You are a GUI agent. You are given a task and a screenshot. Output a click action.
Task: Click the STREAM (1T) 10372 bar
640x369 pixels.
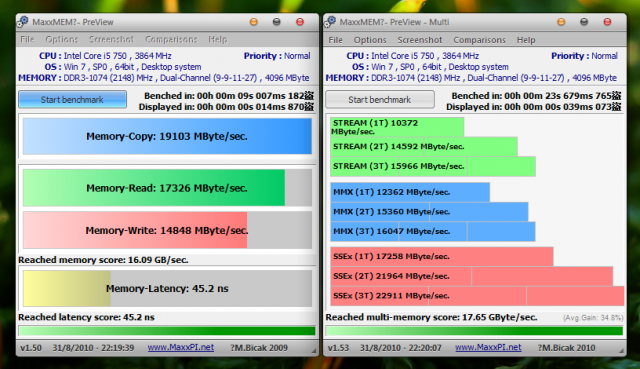397,127
